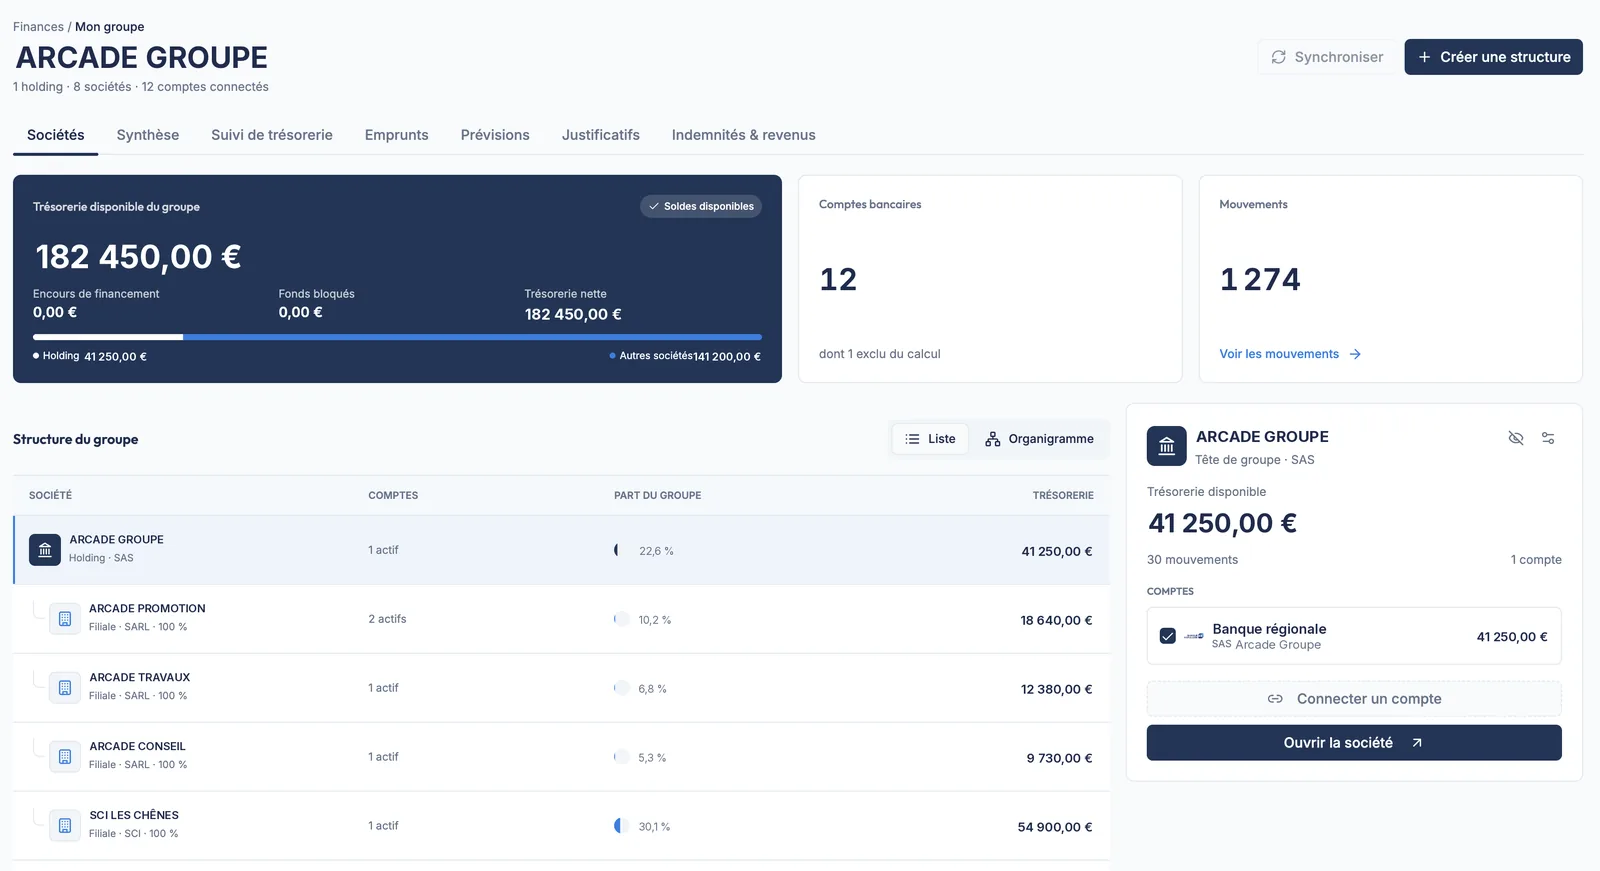Uncheck the Banque régionale account checkbox
The width and height of the screenshot is (1600, 871).
(x=1167, y=636)
